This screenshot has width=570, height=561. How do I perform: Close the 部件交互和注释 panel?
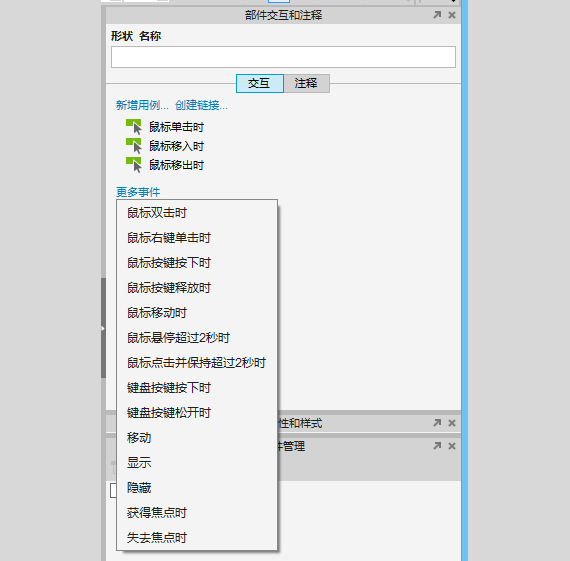tap(452, 15)
